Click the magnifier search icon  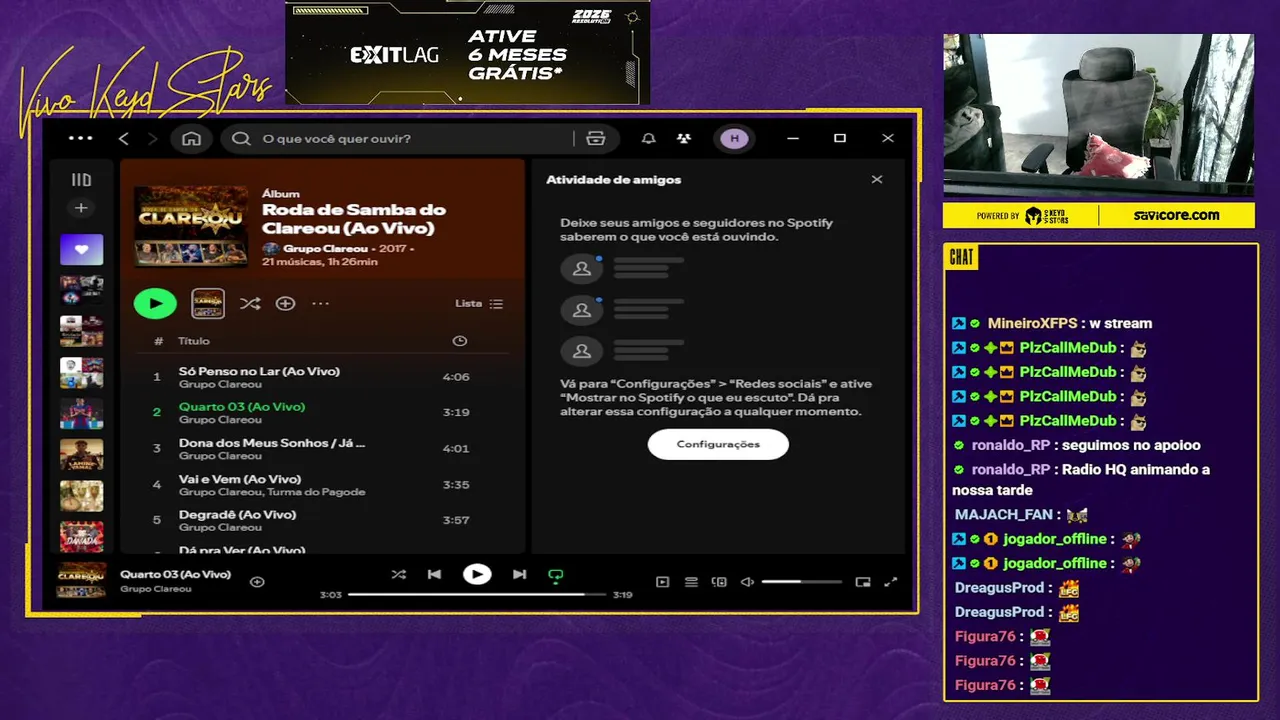click(x=241, y=139)
